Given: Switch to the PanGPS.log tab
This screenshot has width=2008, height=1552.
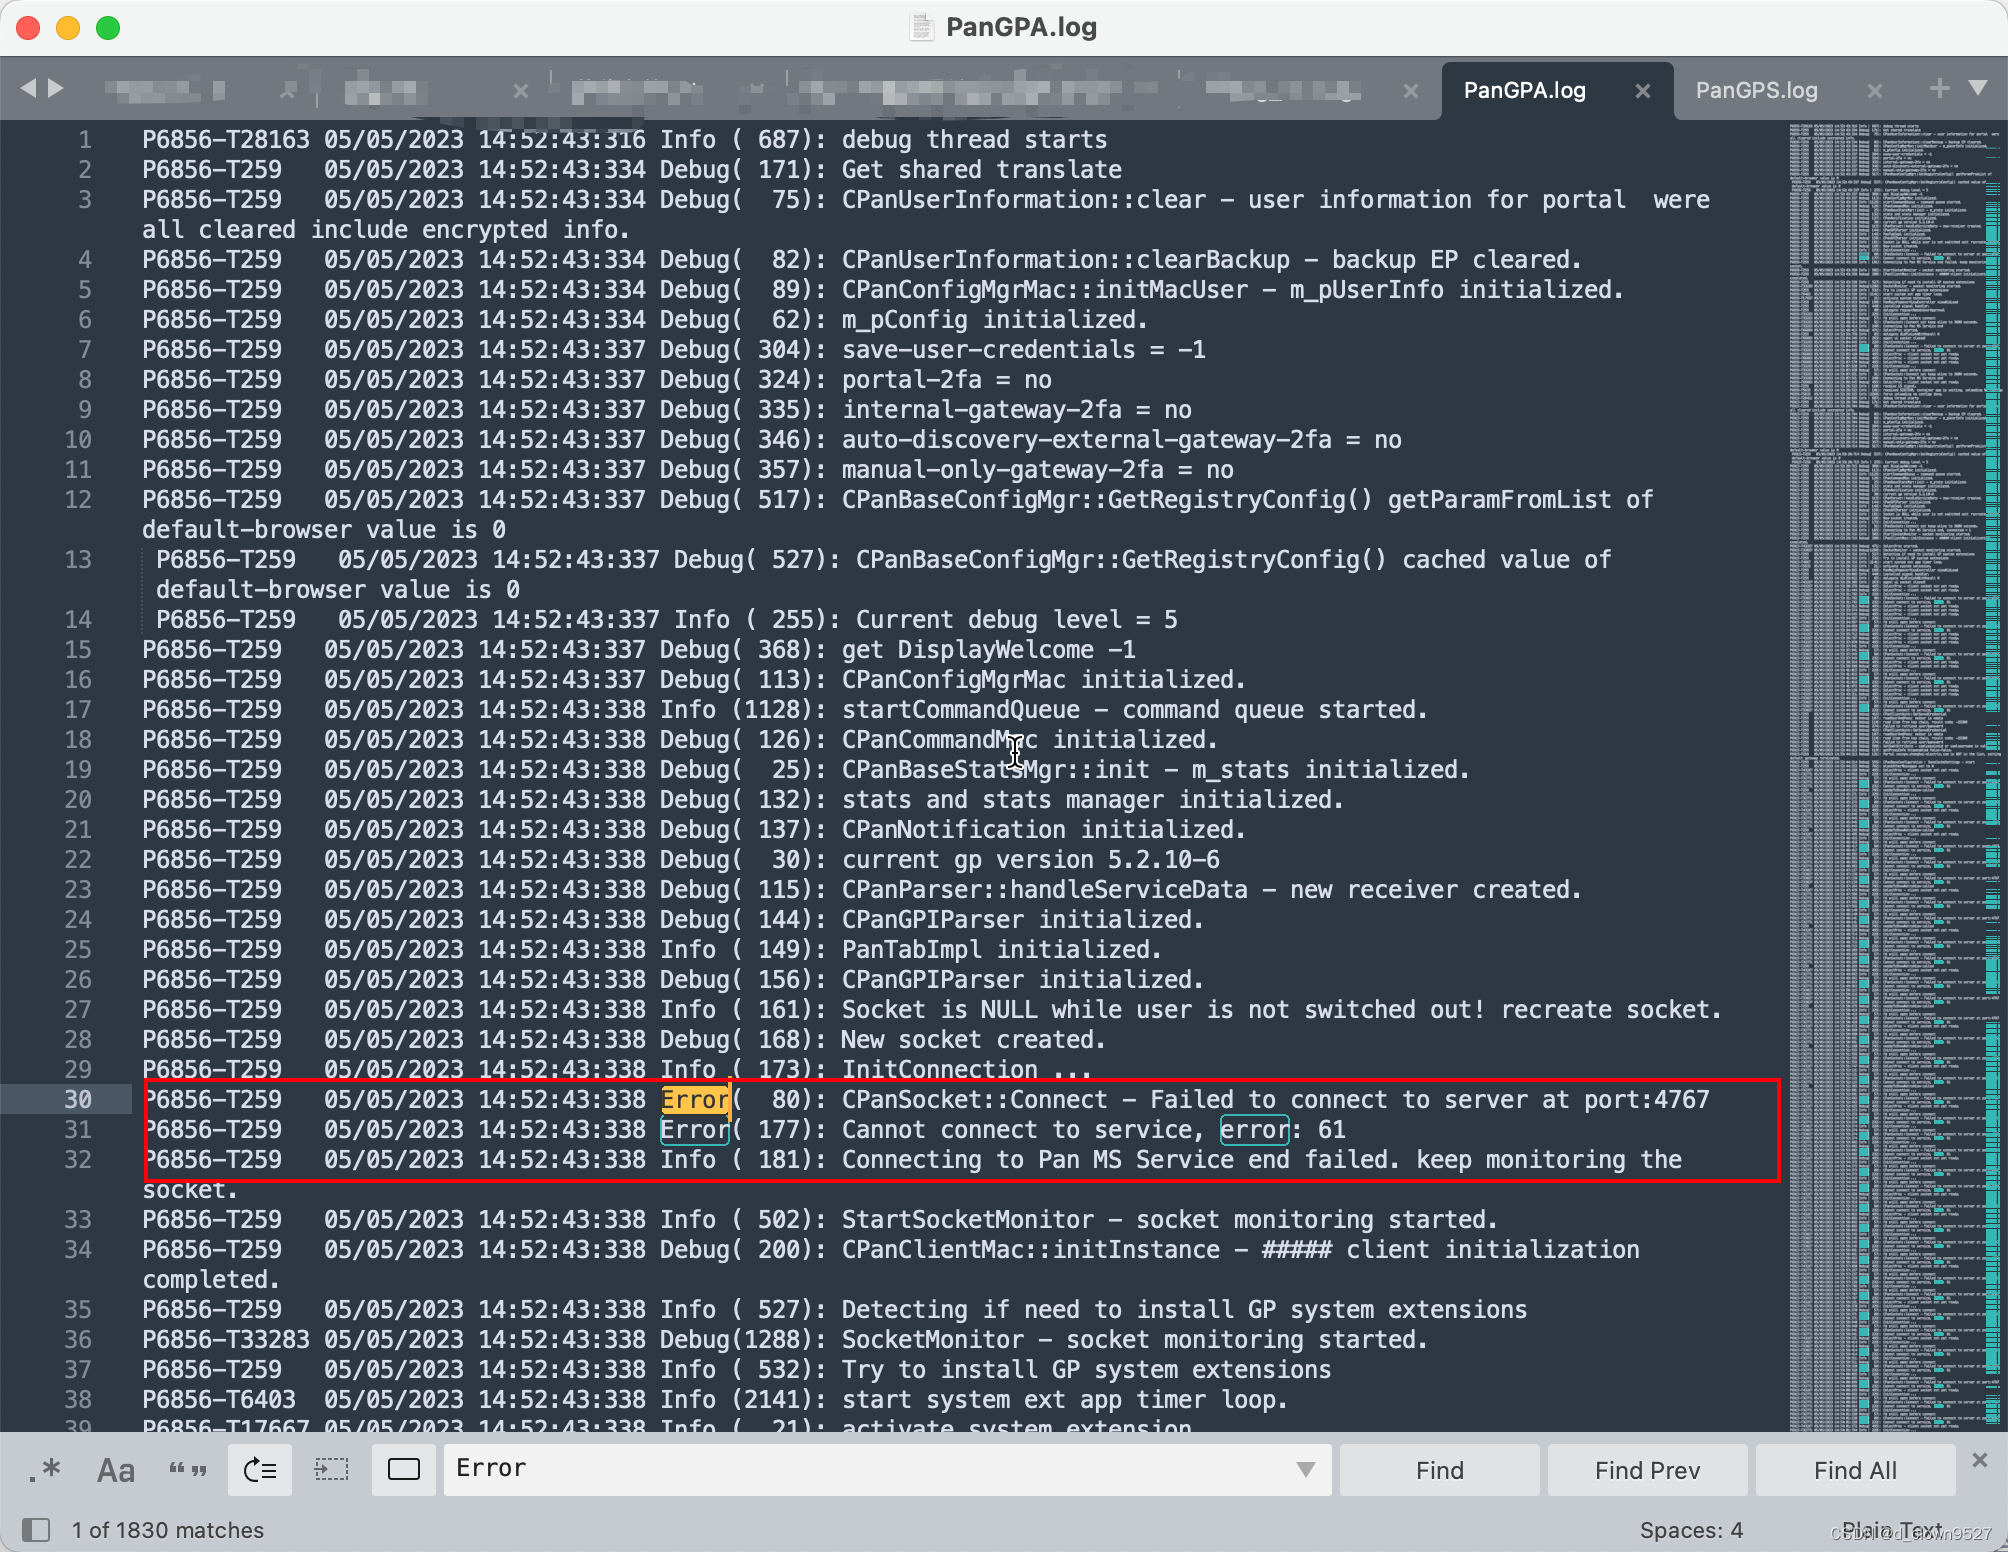Looking at the screenshot, I should (x=1757, y=90).
